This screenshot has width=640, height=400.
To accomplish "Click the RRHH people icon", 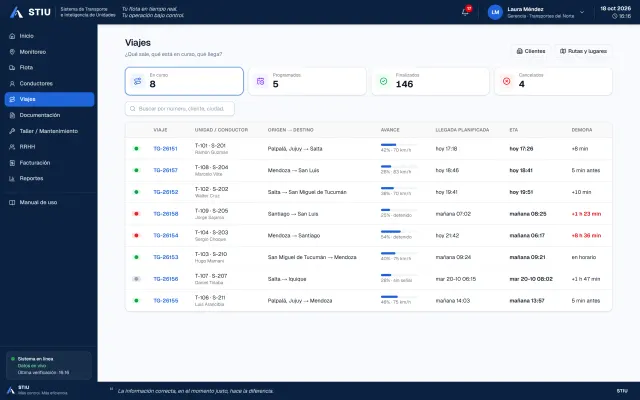I will (12, 147).
